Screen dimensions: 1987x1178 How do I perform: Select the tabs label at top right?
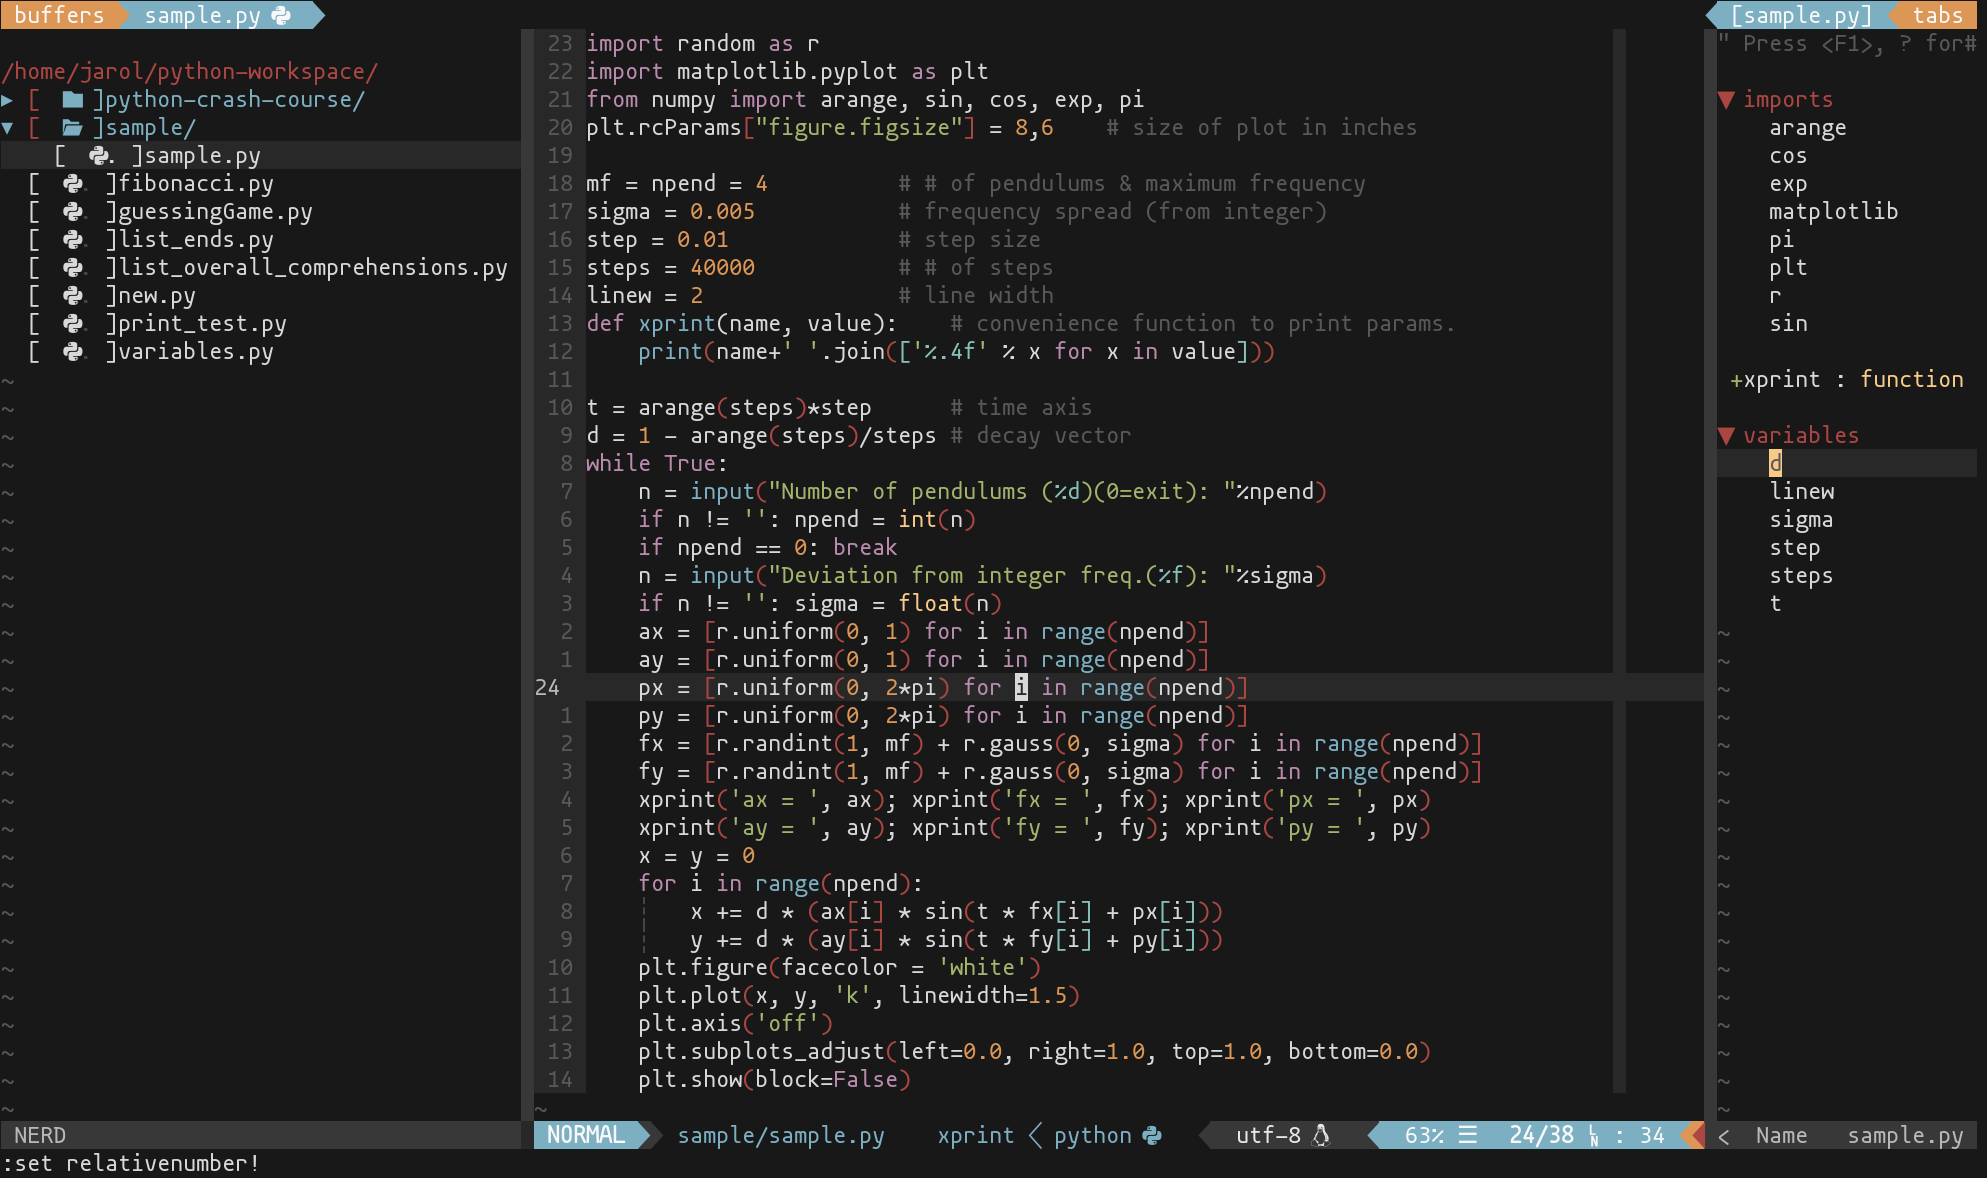coord(1937,15)
